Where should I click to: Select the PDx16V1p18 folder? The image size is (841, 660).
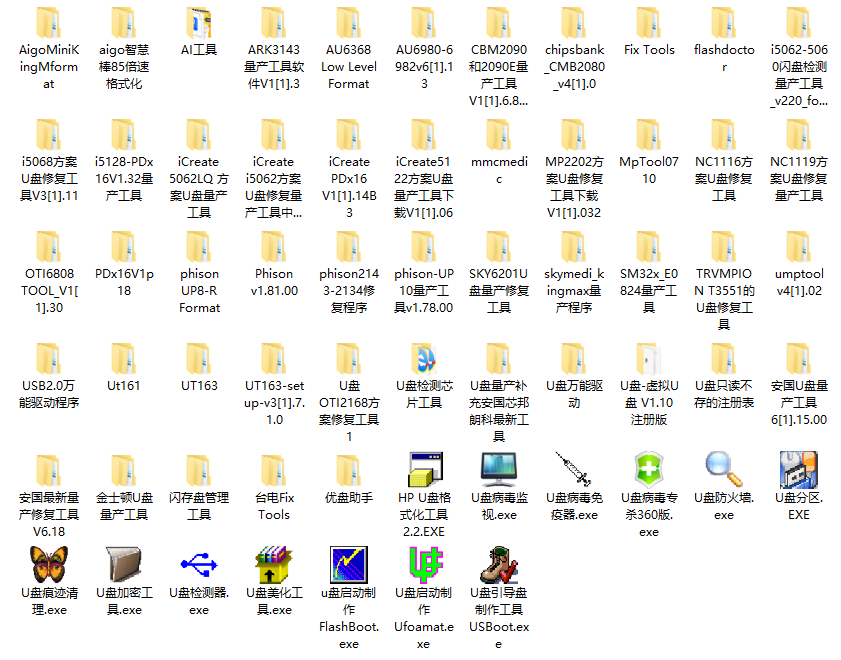click(x=124, y=247)
